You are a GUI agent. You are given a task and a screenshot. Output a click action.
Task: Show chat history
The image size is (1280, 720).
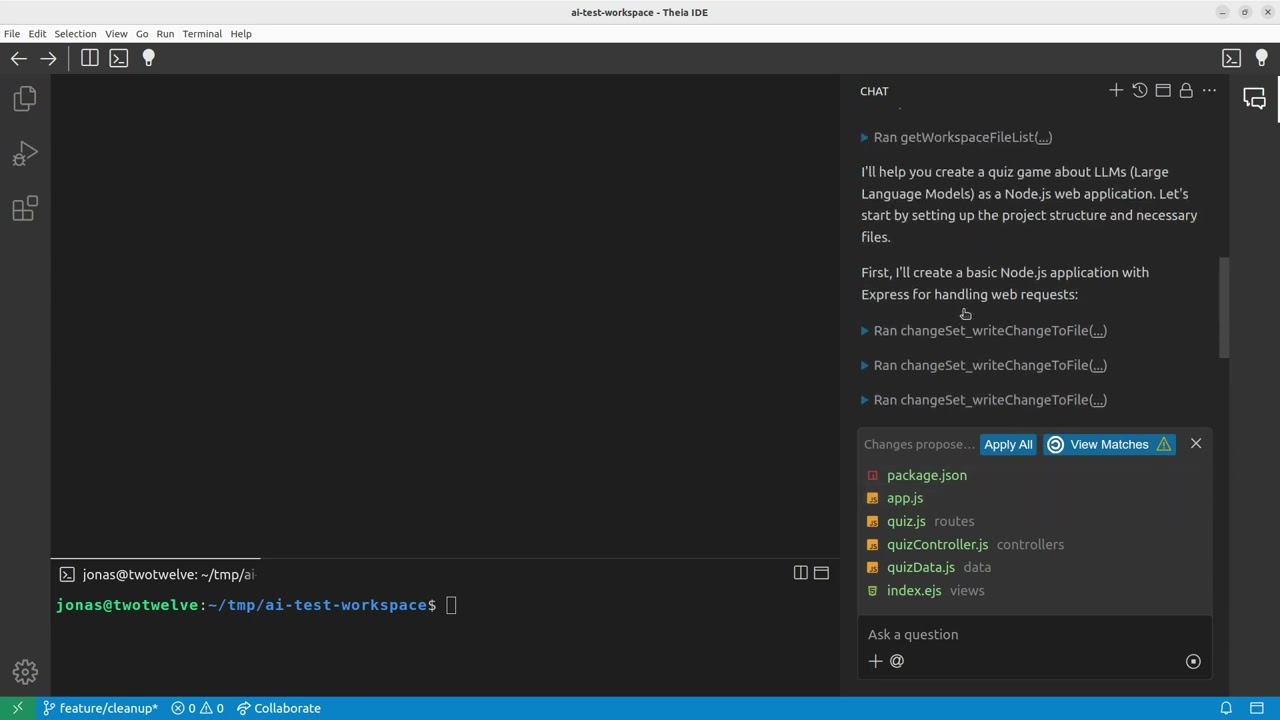pyautogui.click(x=1139, y=91)
